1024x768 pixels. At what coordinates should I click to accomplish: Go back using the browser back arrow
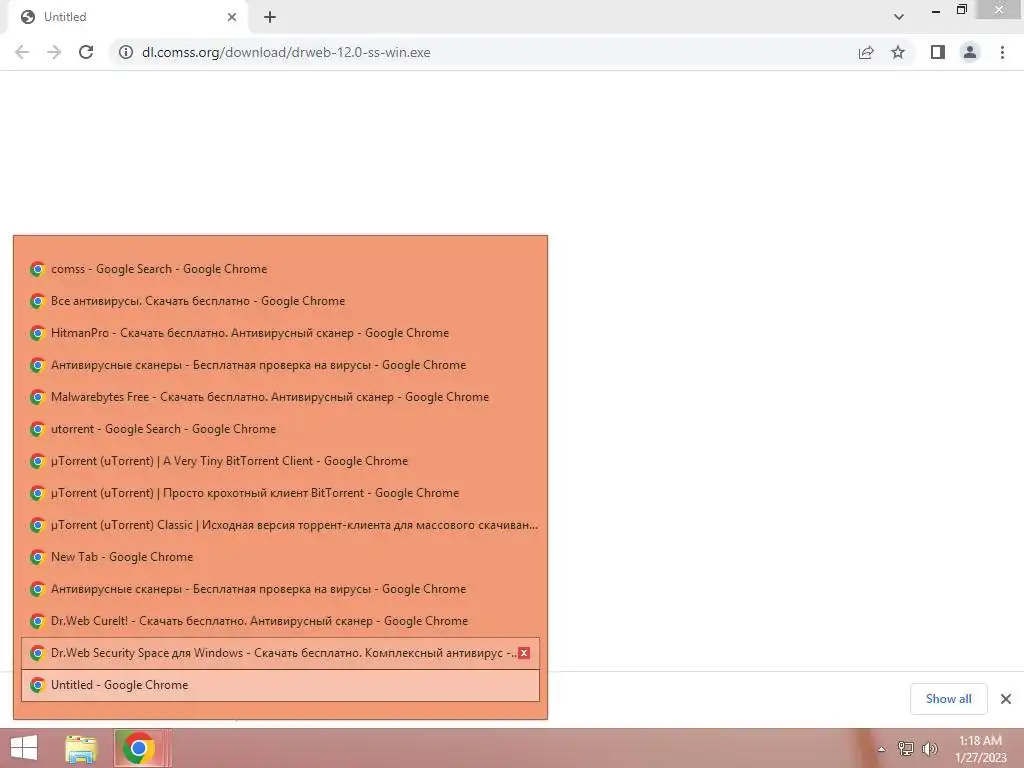point(22,52)
